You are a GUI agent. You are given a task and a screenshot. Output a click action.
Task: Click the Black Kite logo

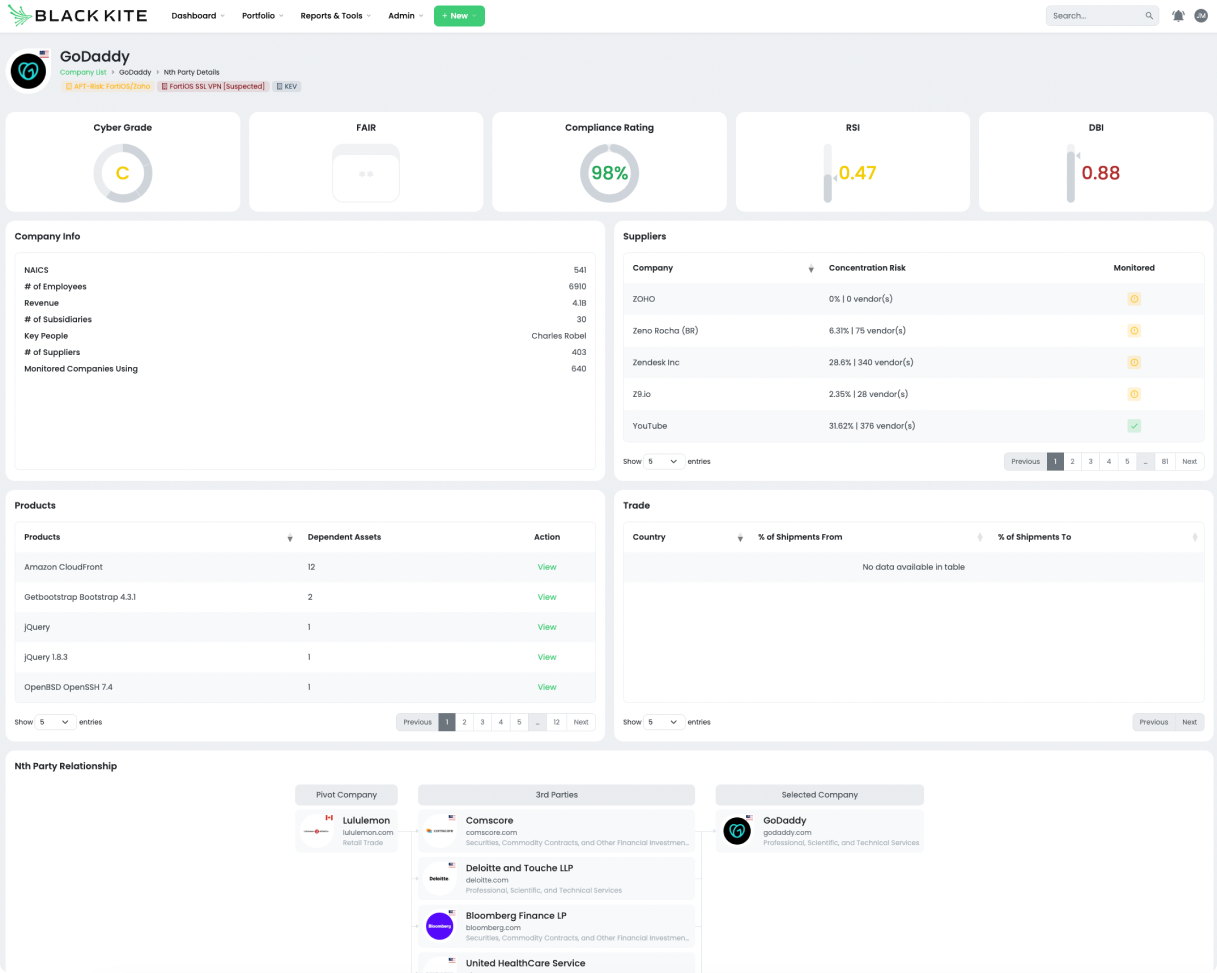(78, 16)
